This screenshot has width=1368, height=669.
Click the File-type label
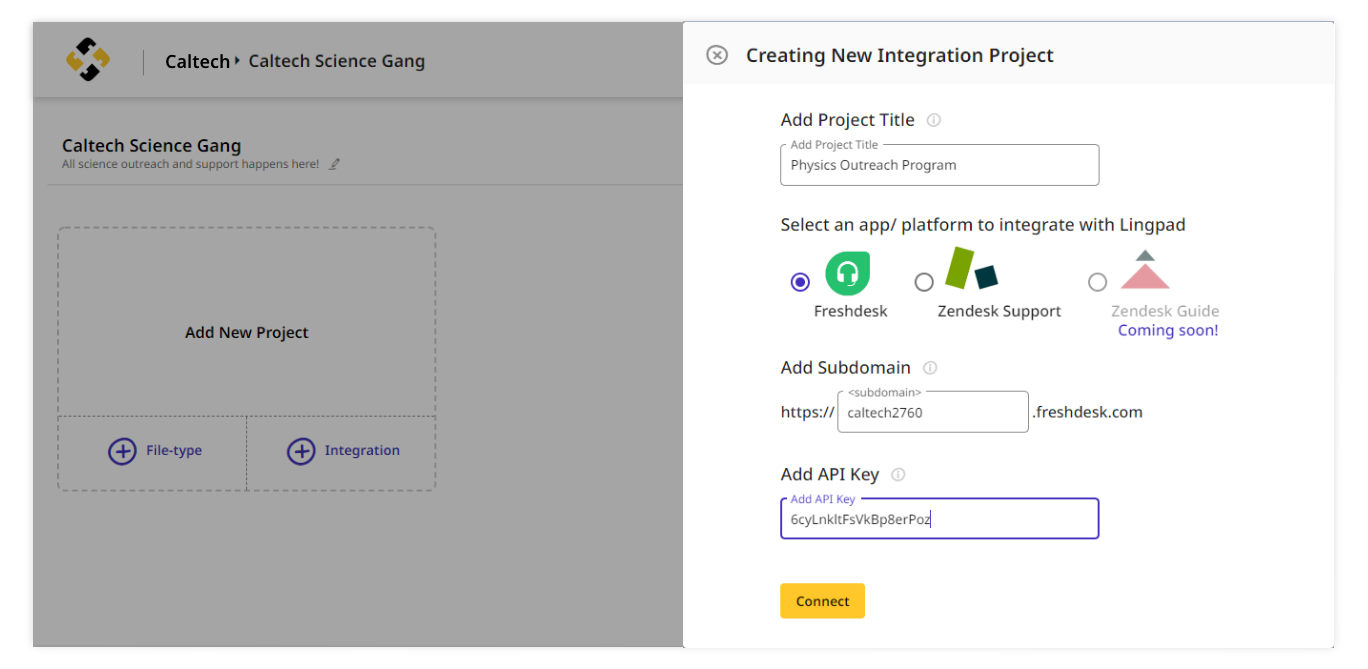[x=174, y=451]
